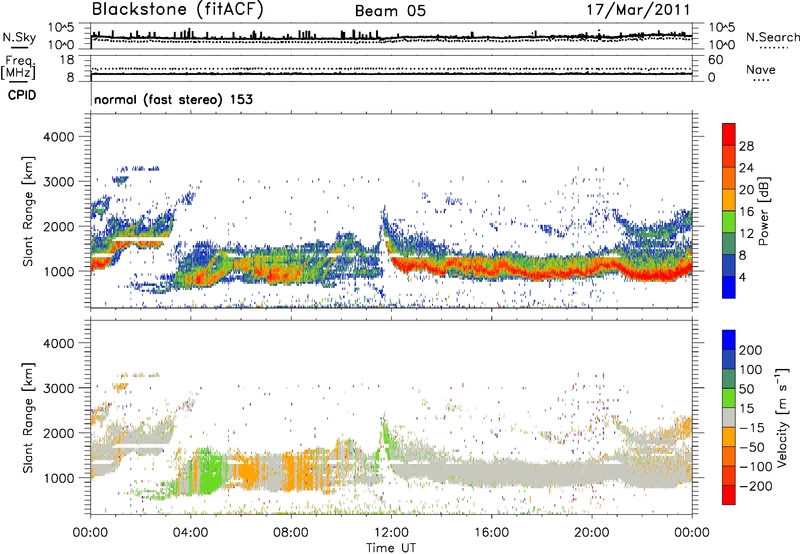Click the '16' Power colorbar value
The width and height of the screenshot is (800, 554).
pyautogui.click(x=746, y=212)
